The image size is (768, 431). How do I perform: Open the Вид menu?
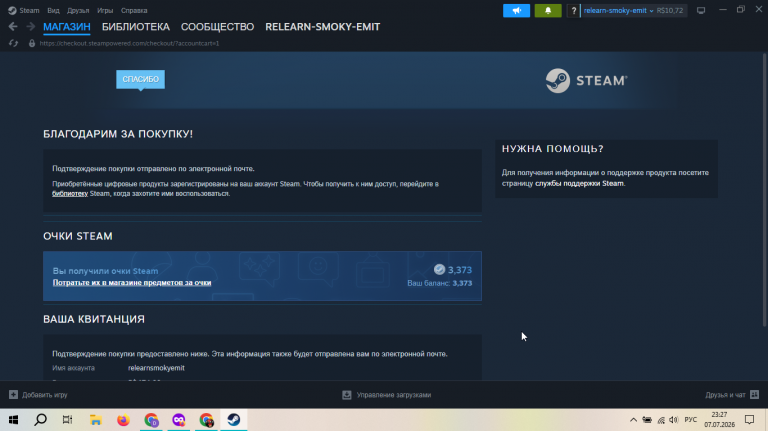(53, 10)
